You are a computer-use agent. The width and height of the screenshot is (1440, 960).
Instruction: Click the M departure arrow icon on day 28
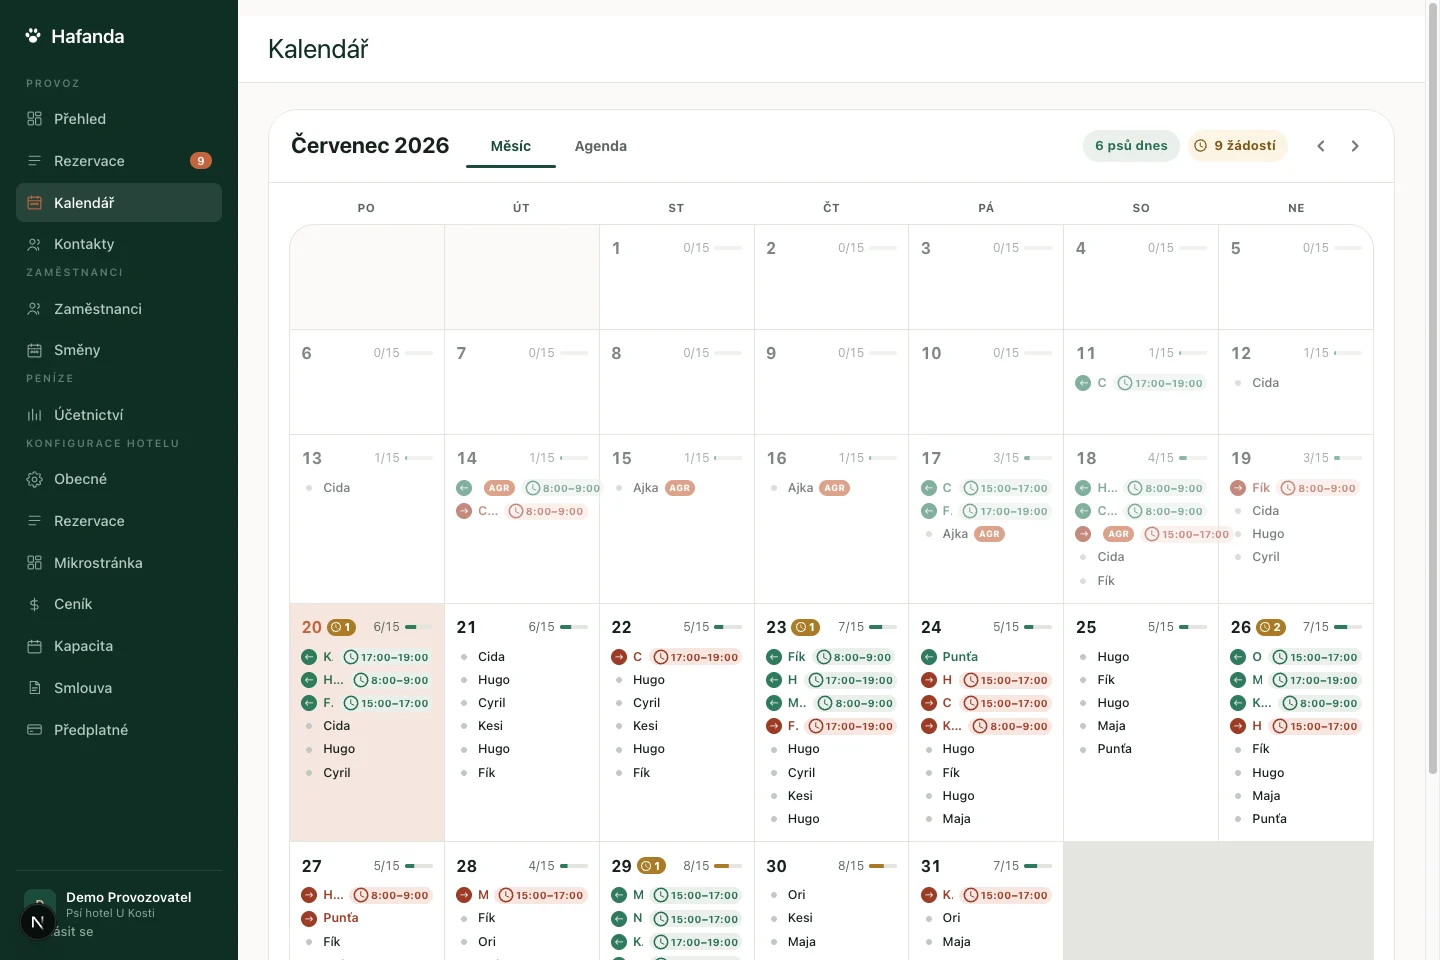464,895
